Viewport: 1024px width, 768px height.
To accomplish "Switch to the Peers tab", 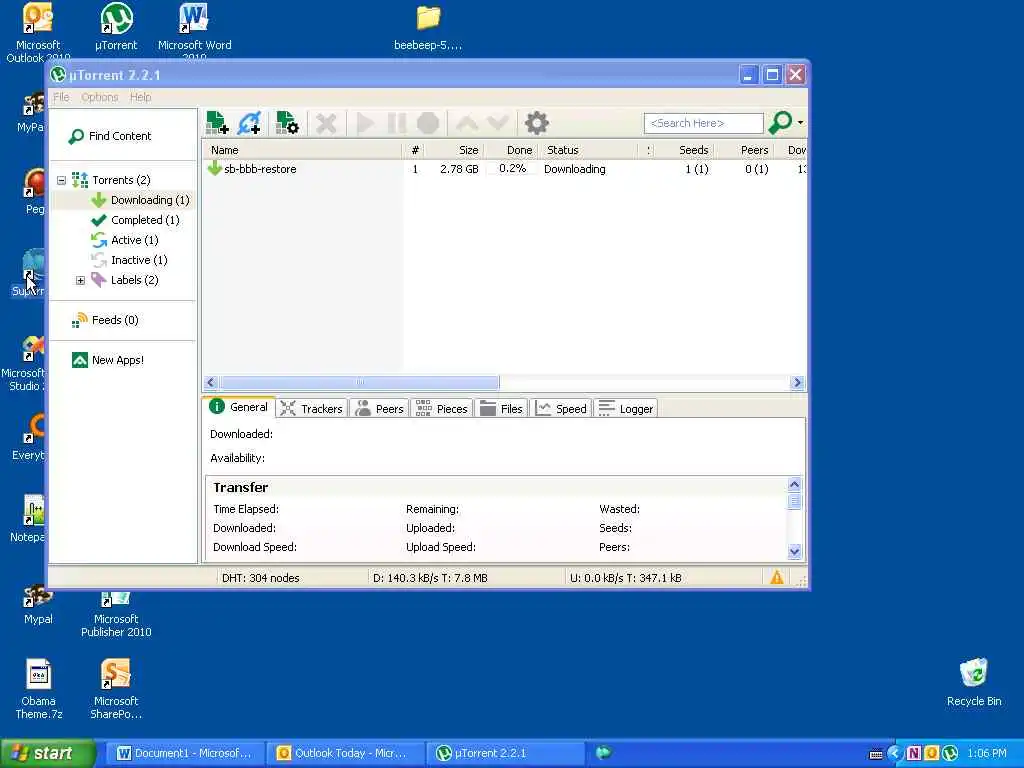I will 379,409.
